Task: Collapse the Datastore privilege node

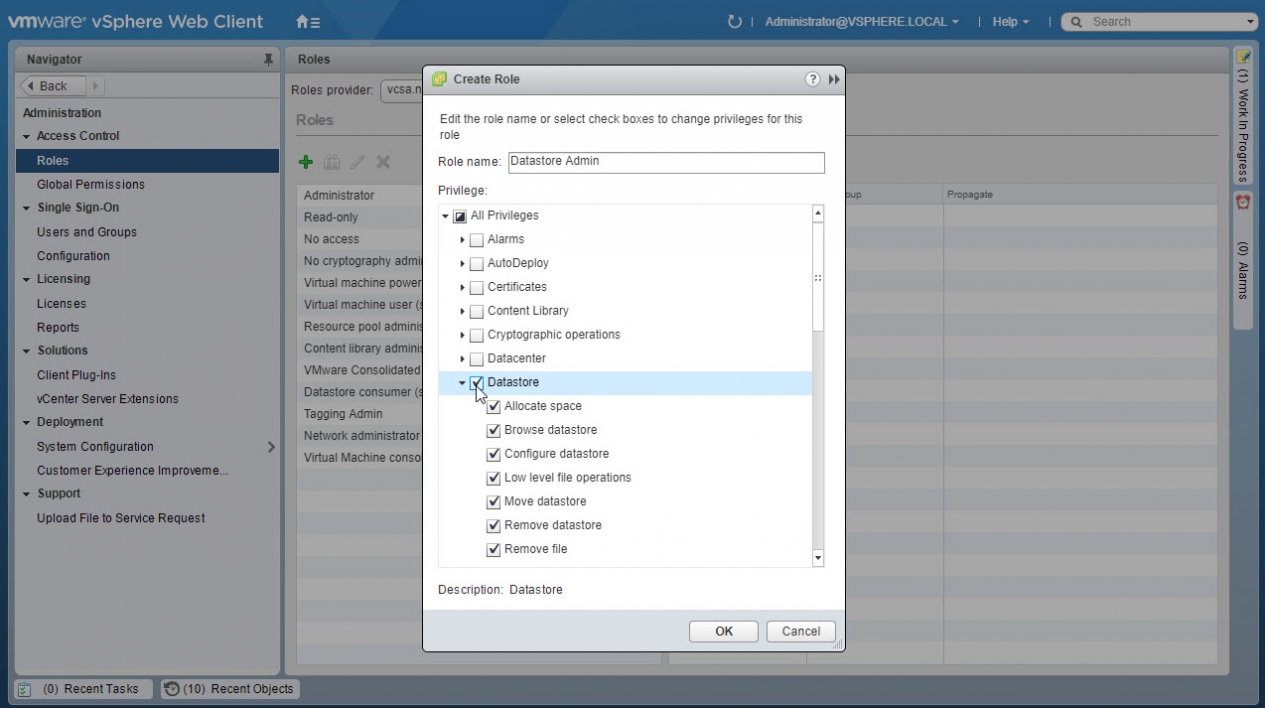Action: pyautogui.click(x=462, y=383)
